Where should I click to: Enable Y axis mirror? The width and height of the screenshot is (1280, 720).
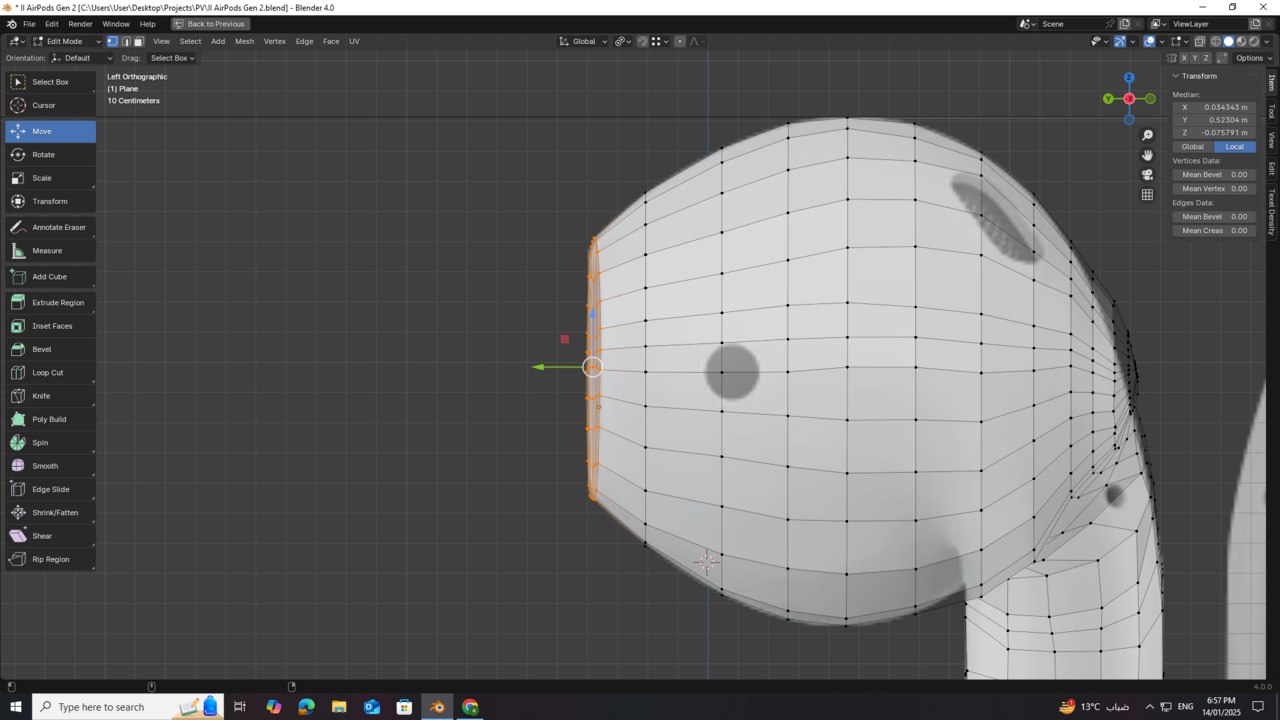click(x=1195, y=58)
